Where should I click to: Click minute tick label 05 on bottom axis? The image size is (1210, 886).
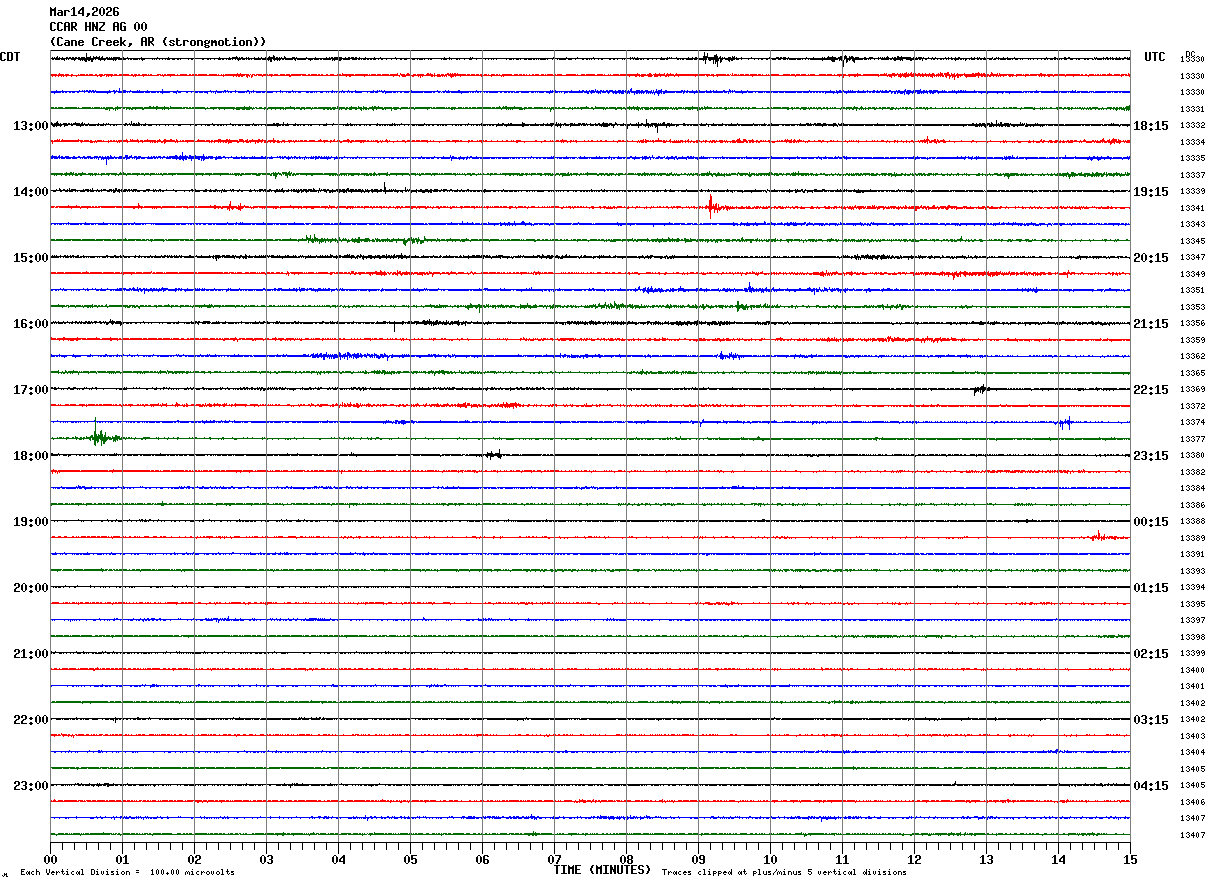[410, 859]
